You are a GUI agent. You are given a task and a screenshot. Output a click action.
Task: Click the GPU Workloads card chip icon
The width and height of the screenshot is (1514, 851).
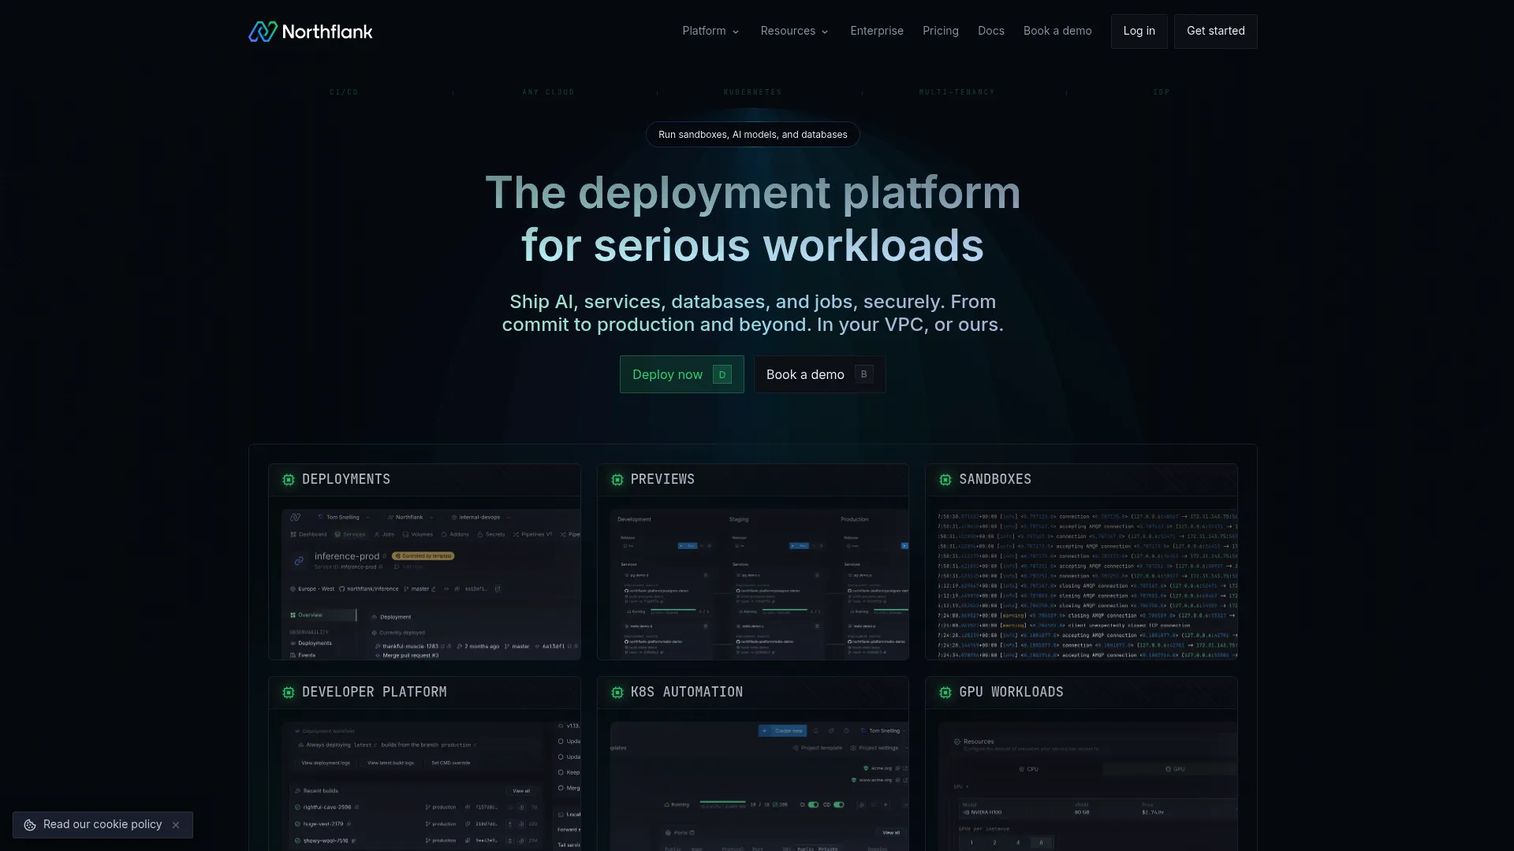click(945, 692)
